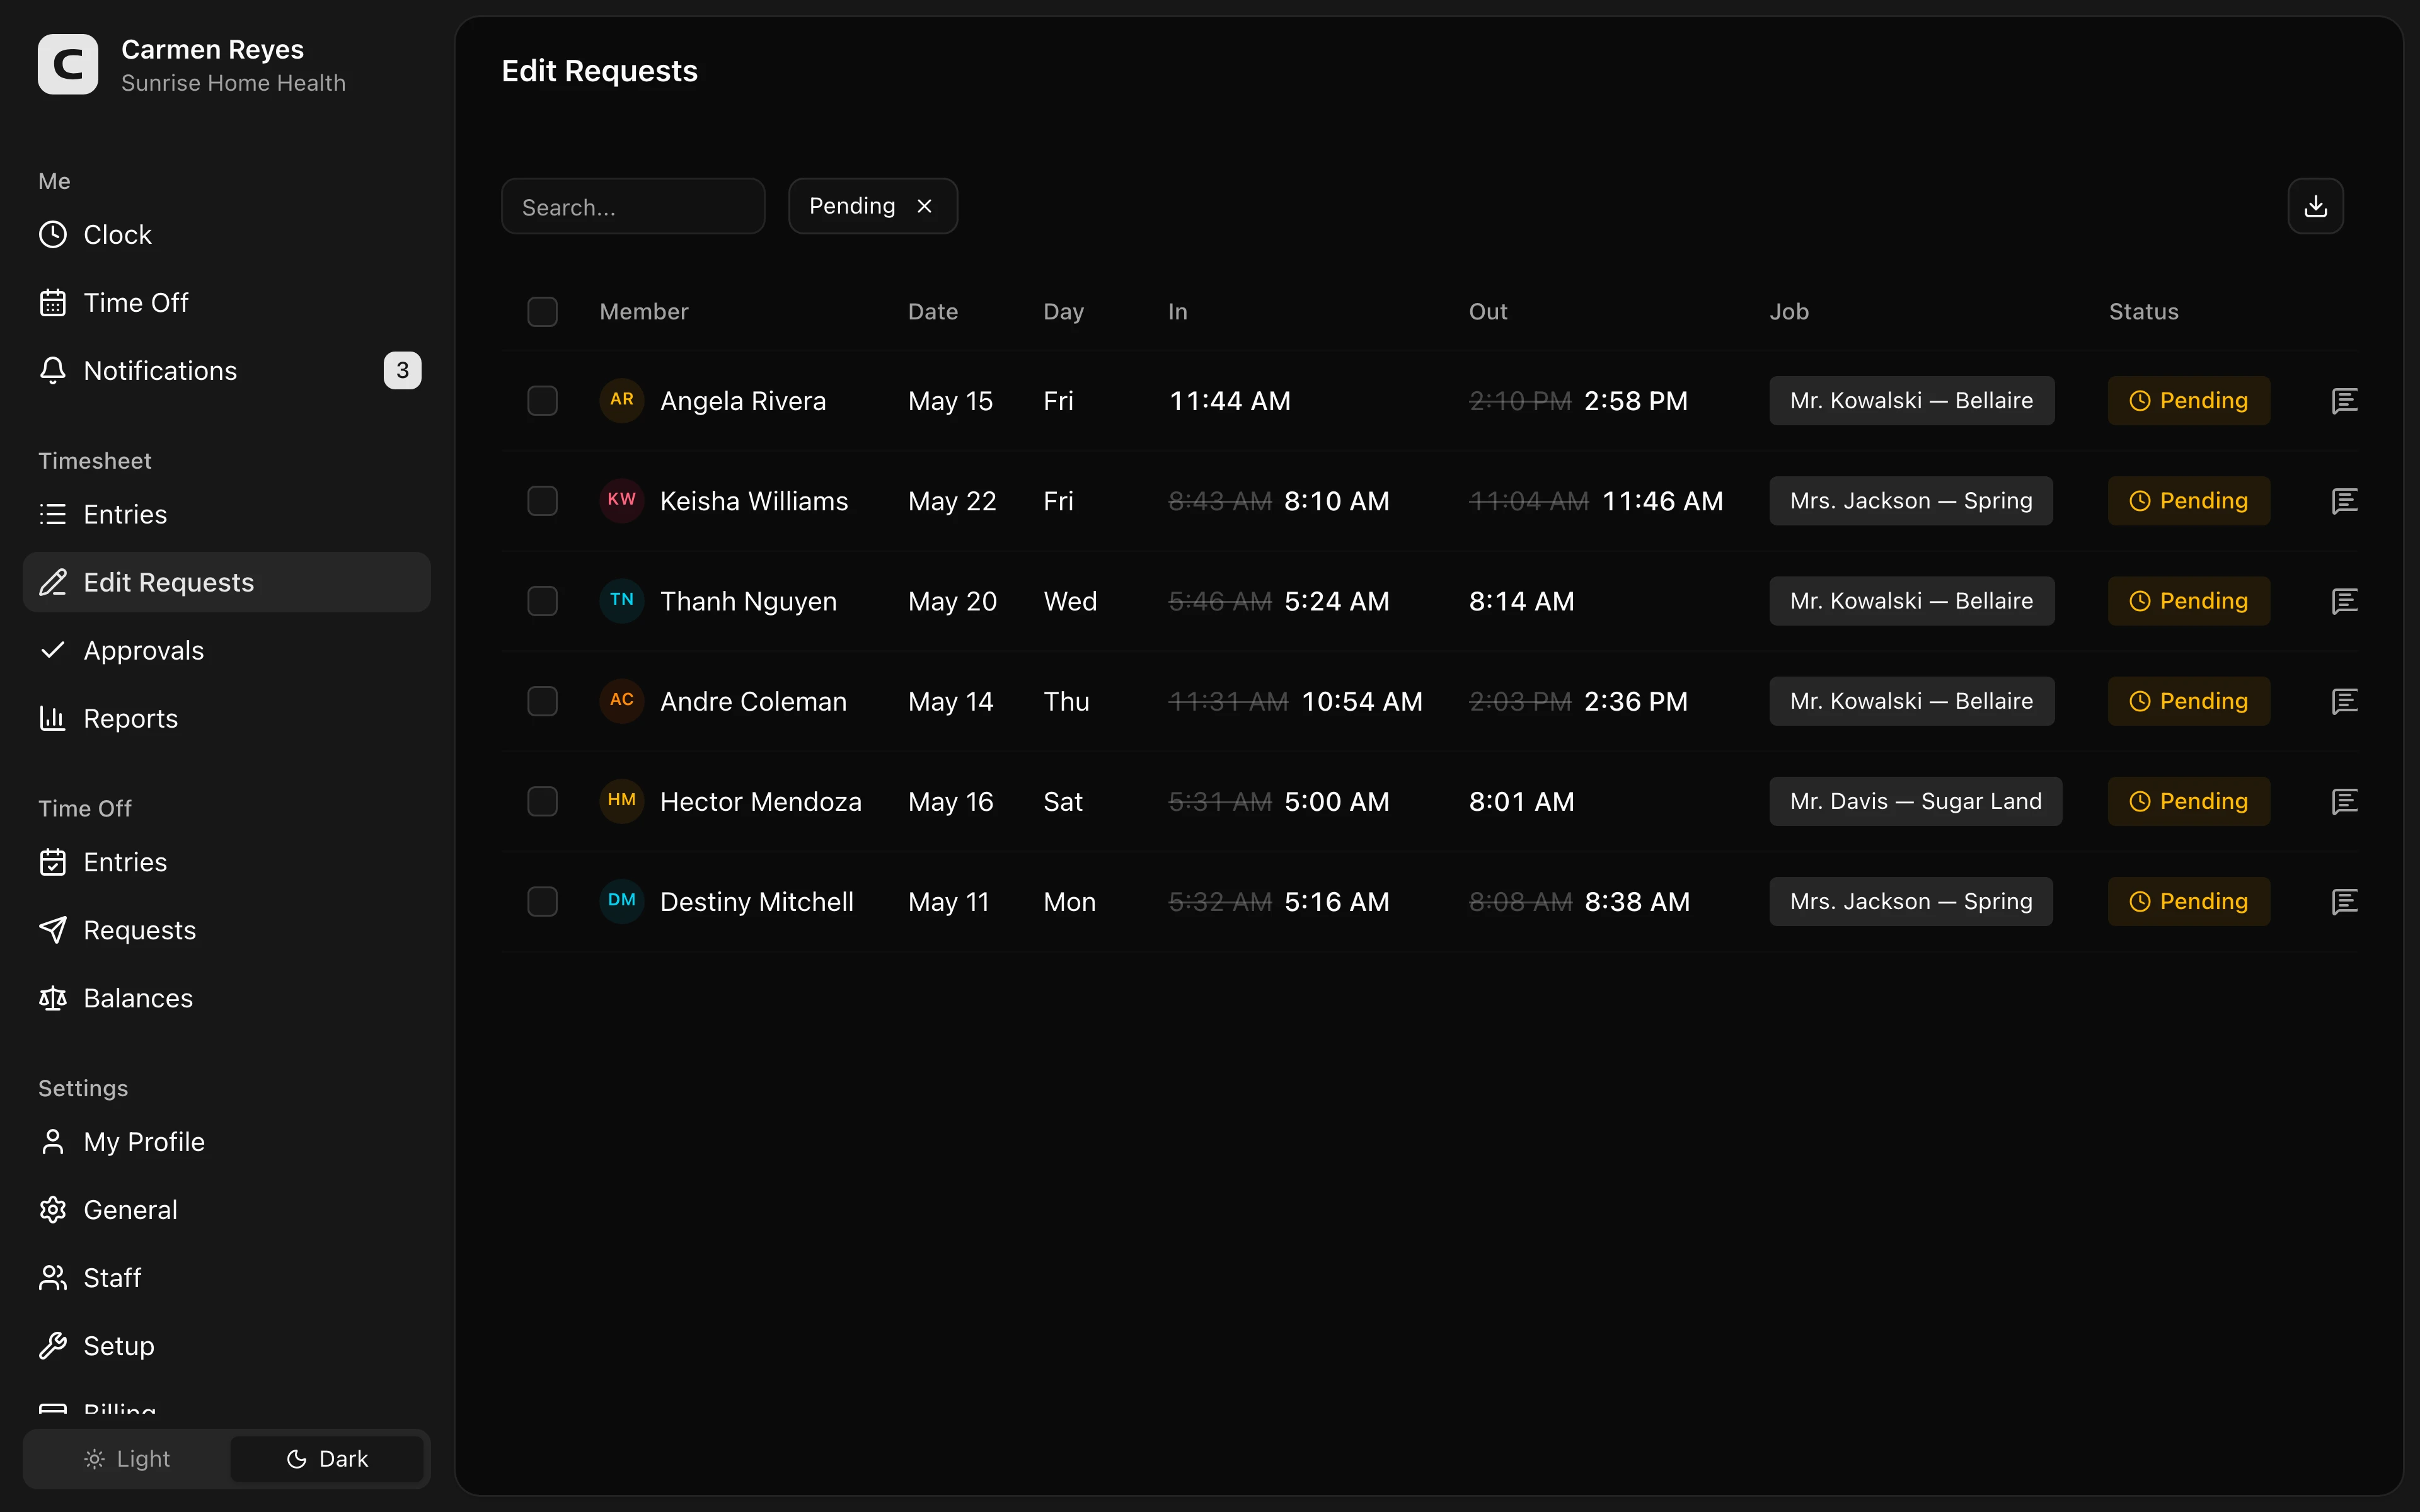The height and width of the screenshot is (1512, 2420).
Task: Open notes icon for Keisha Williams row
Action: (x=2344, y=501)
